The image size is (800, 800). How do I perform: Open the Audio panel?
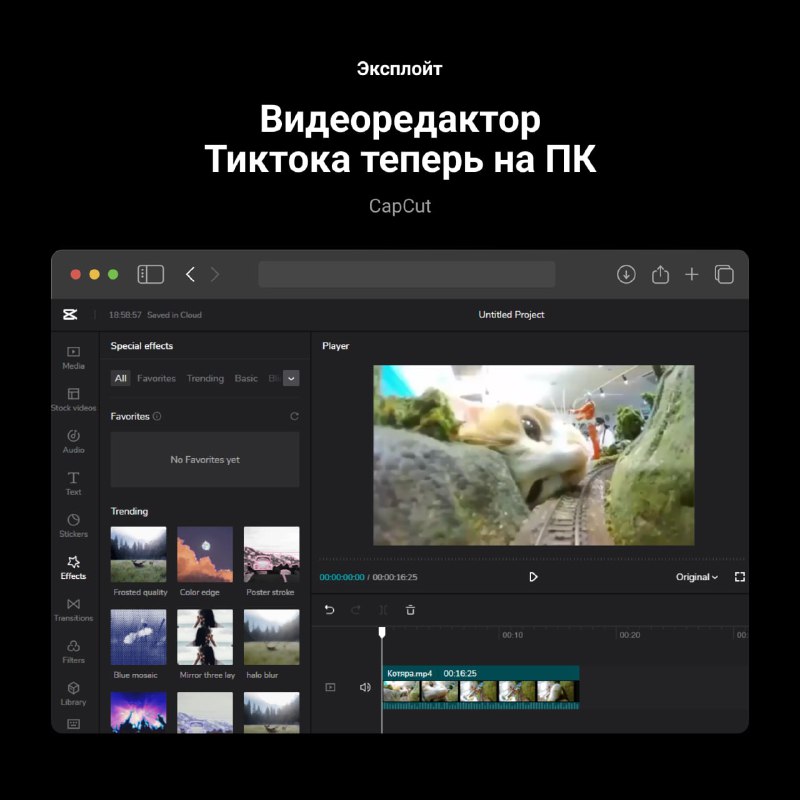73,441
